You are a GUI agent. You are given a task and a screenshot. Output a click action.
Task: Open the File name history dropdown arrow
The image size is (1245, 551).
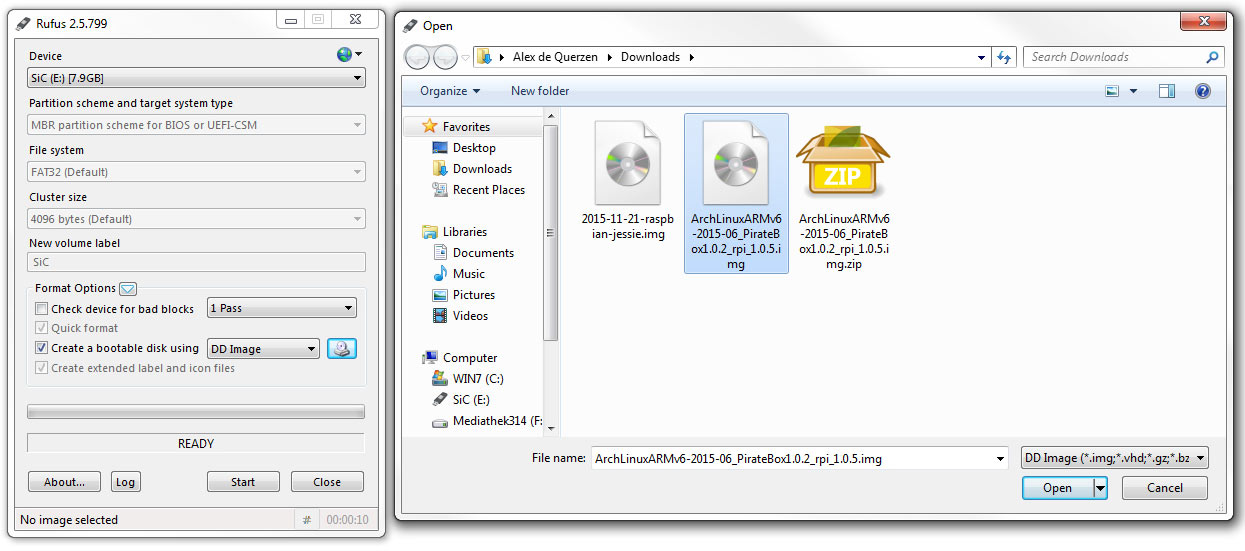point(1000,459)
